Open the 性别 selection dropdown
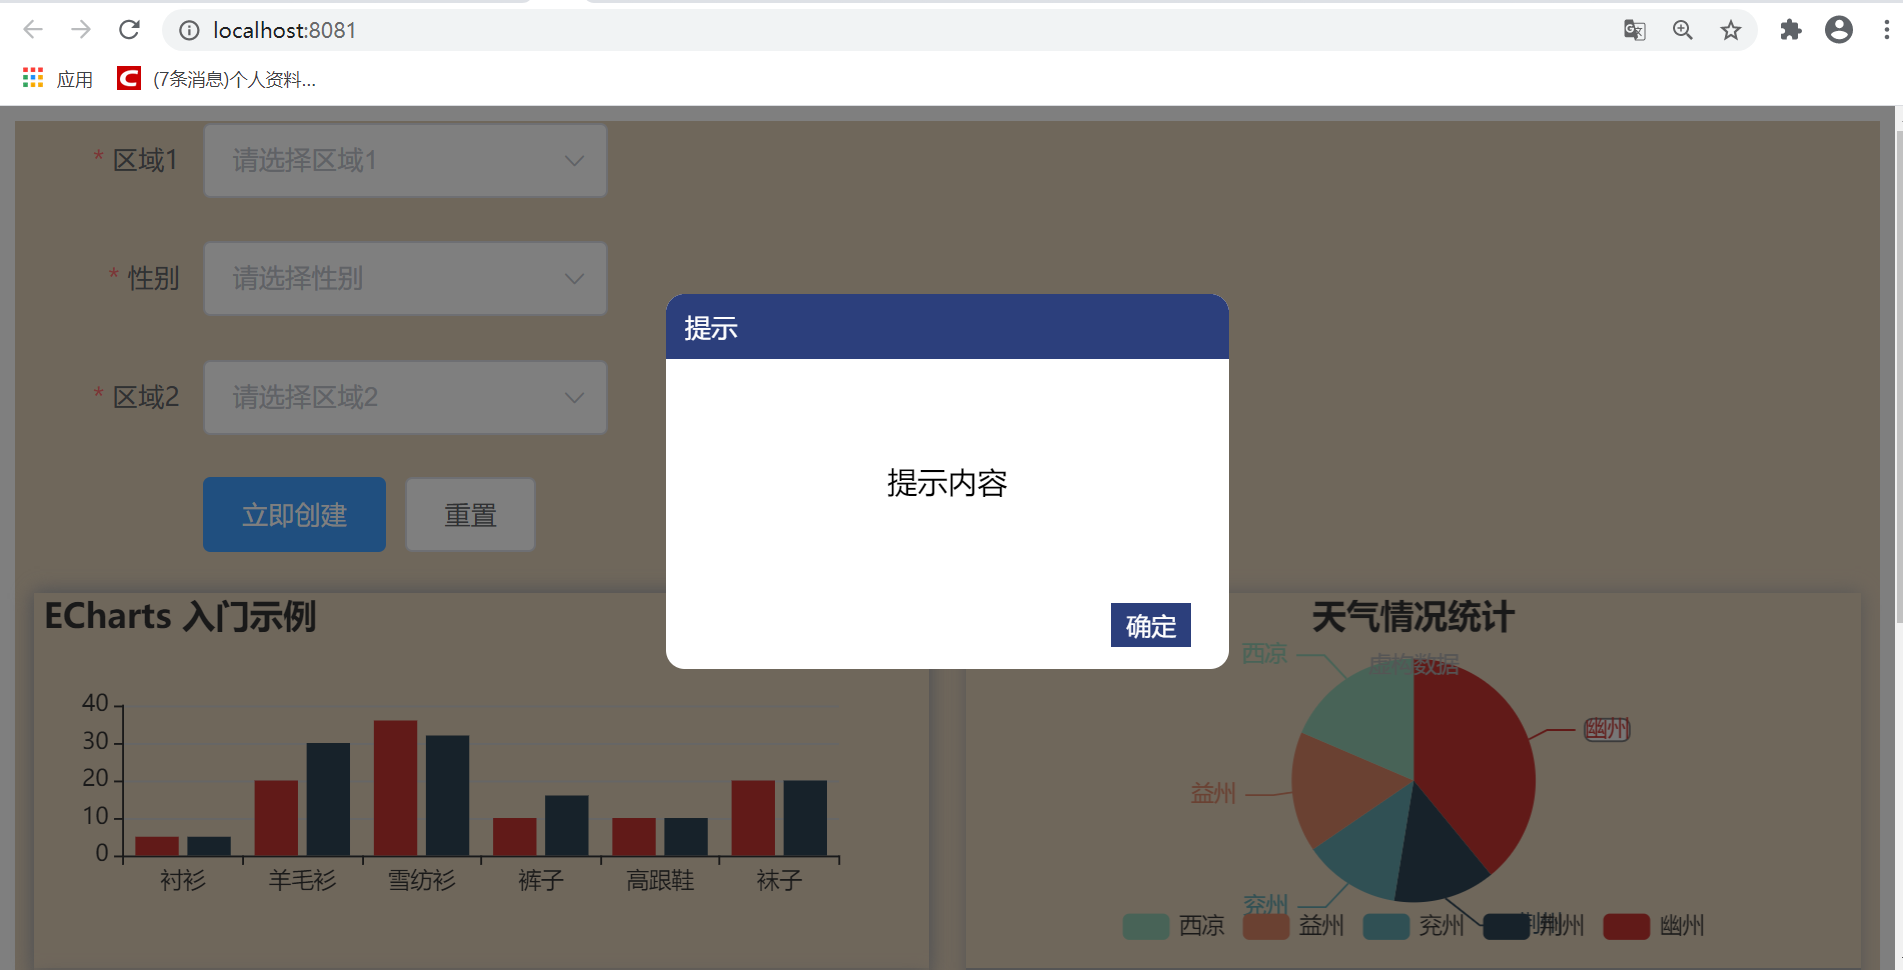 click(x=404, y=278)
